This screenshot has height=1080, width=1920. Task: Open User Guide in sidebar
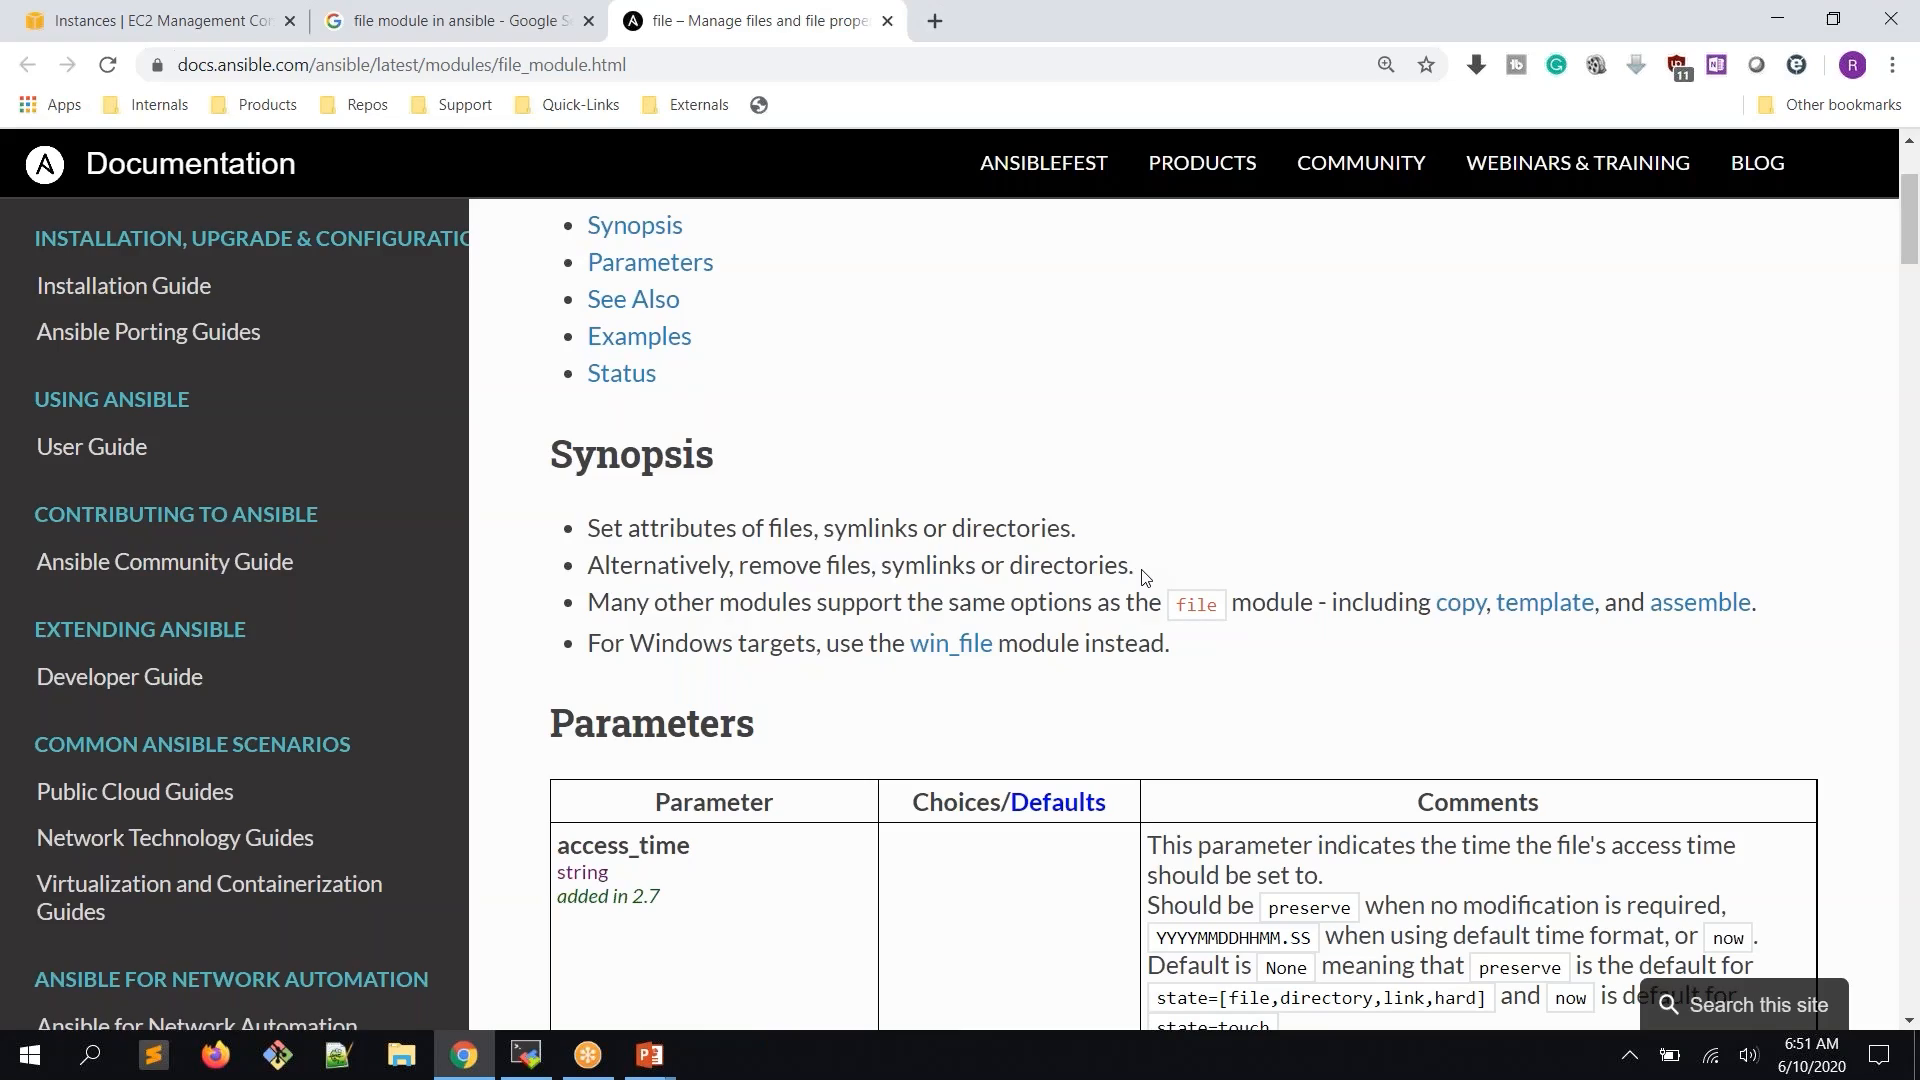92,447
